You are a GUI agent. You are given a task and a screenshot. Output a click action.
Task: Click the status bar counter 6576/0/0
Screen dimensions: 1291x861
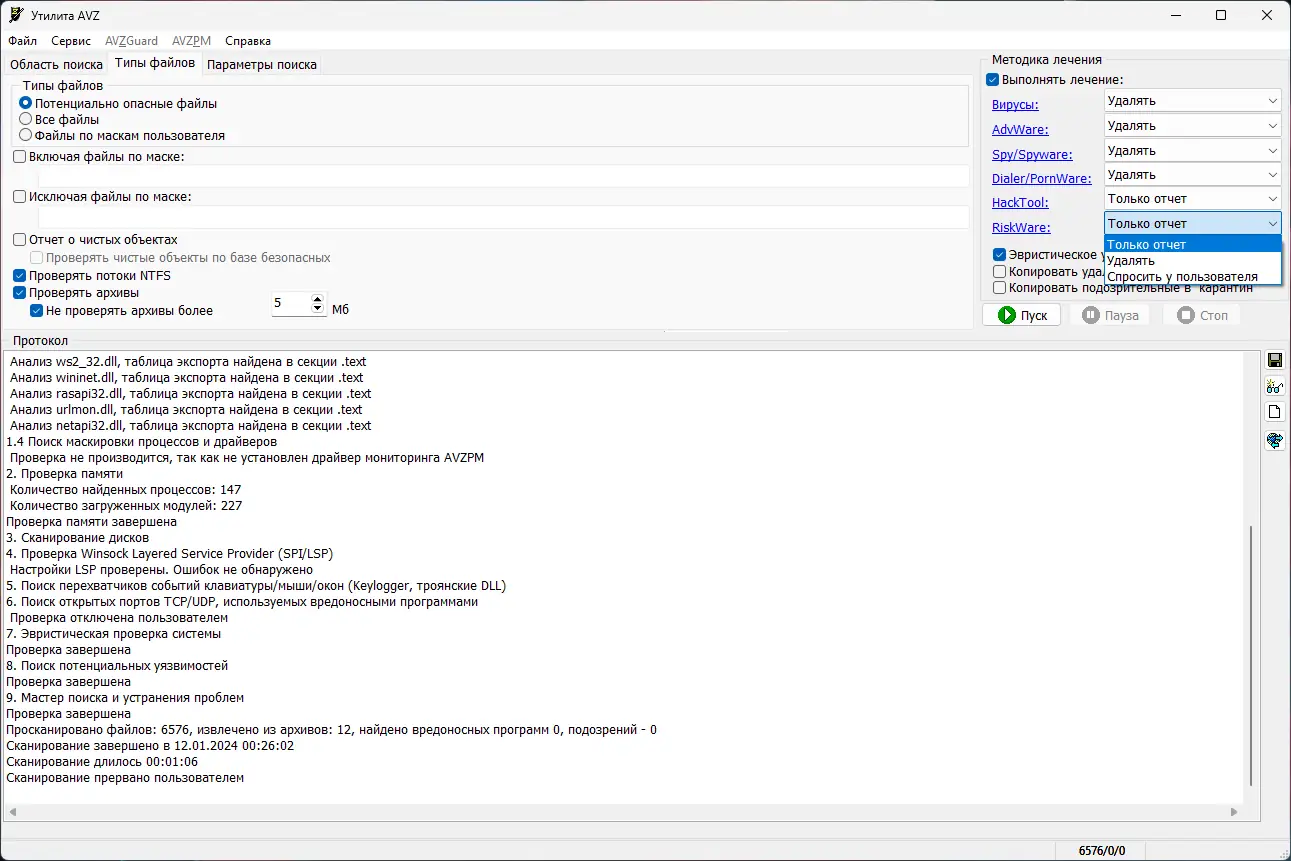[x=1102, y=851]
